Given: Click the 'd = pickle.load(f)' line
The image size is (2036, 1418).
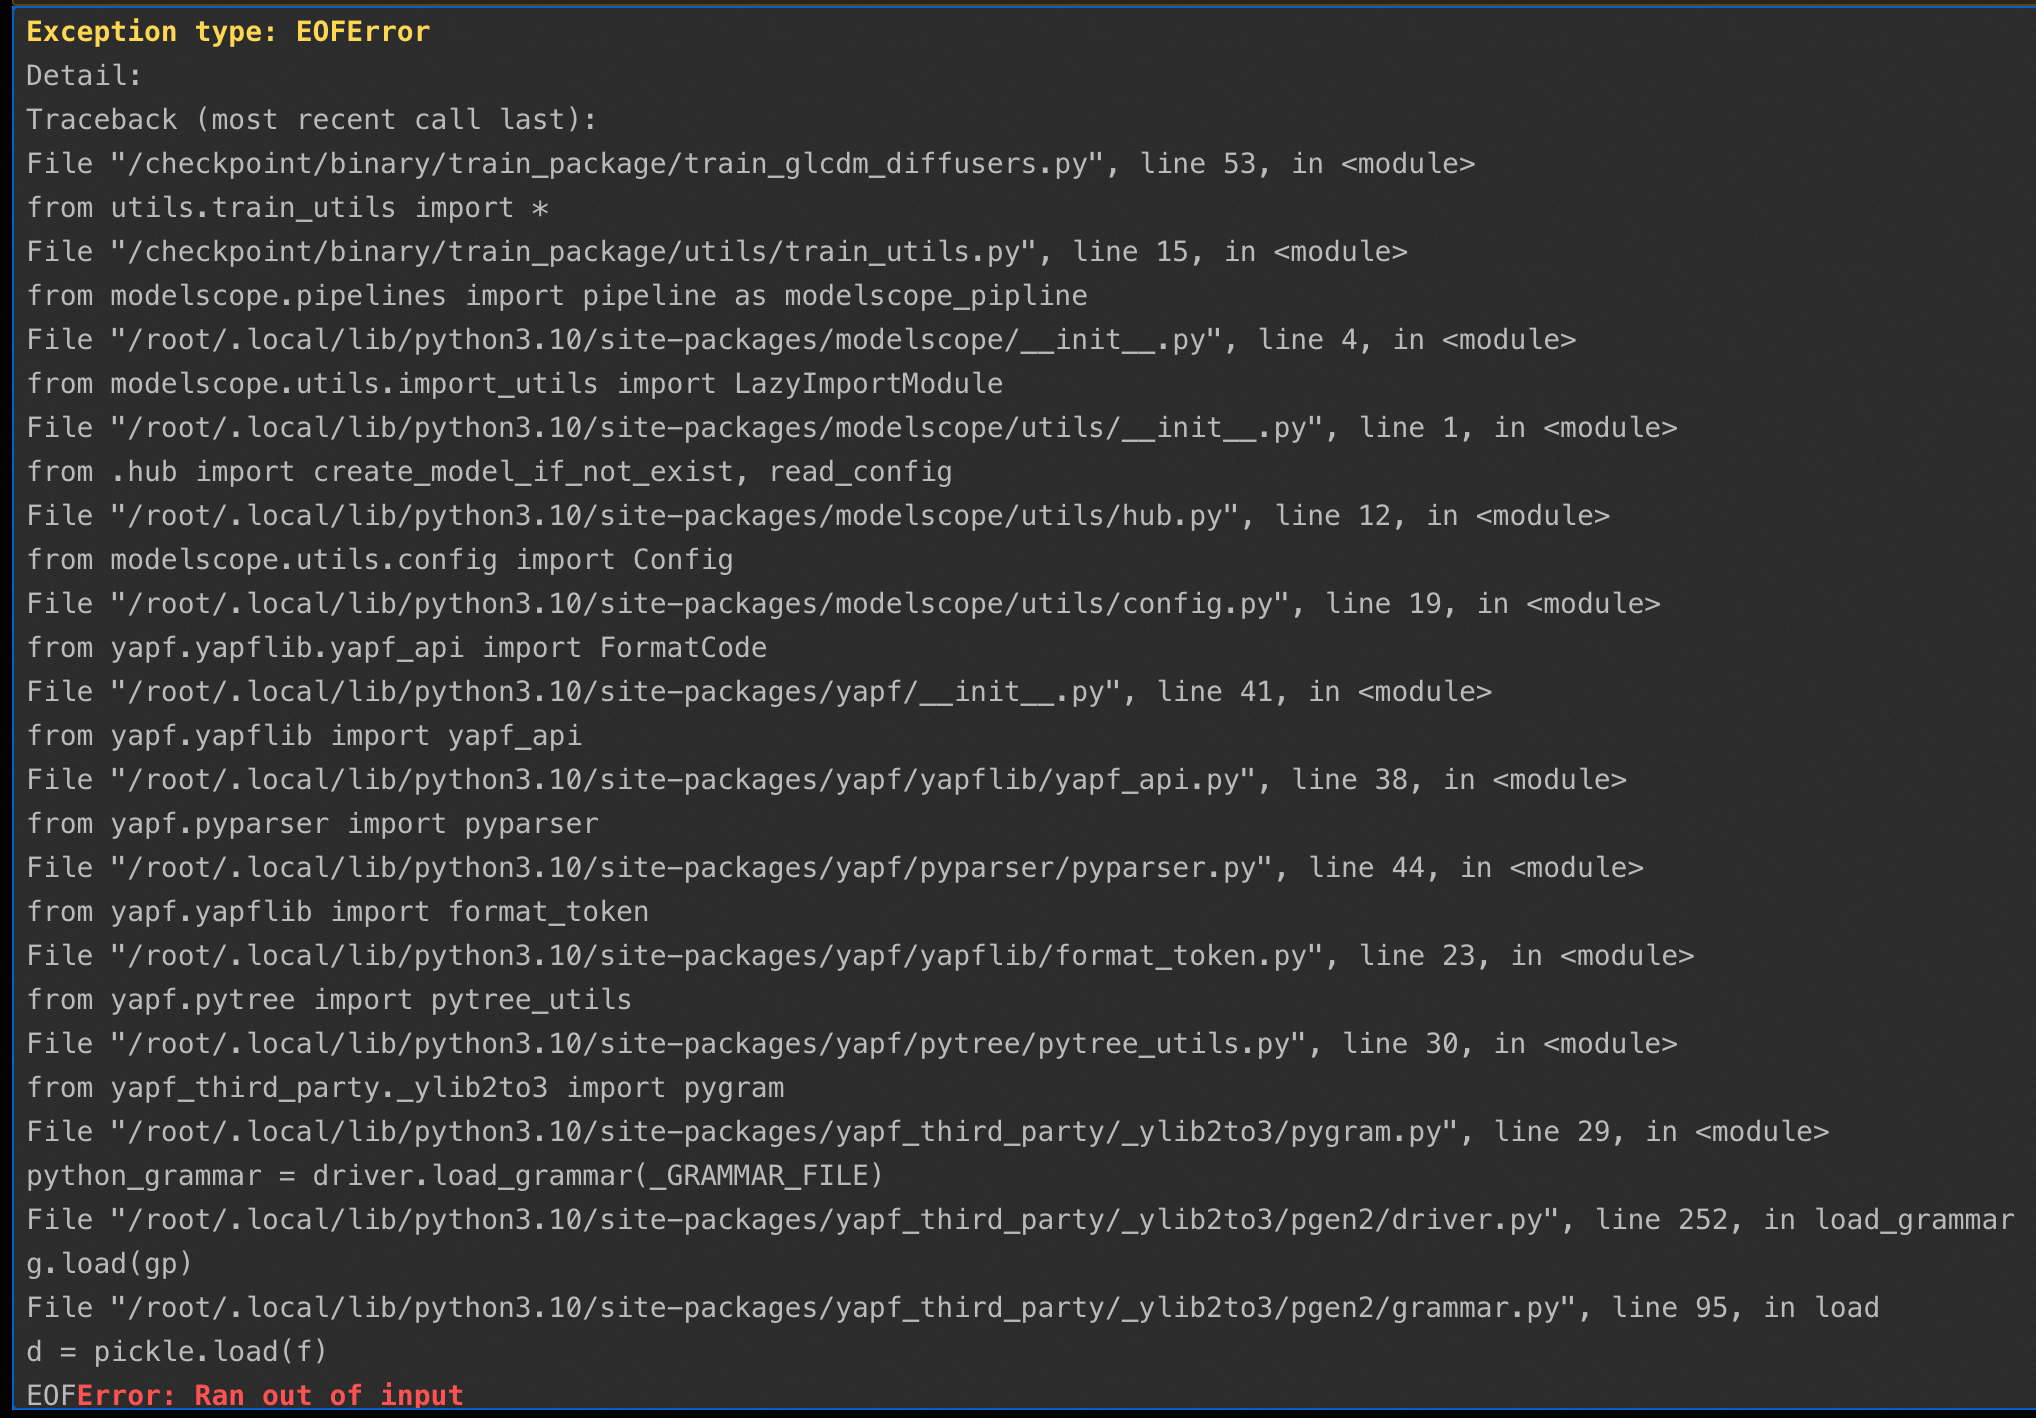Looking at the screenshot, I should click(177, 1352).
